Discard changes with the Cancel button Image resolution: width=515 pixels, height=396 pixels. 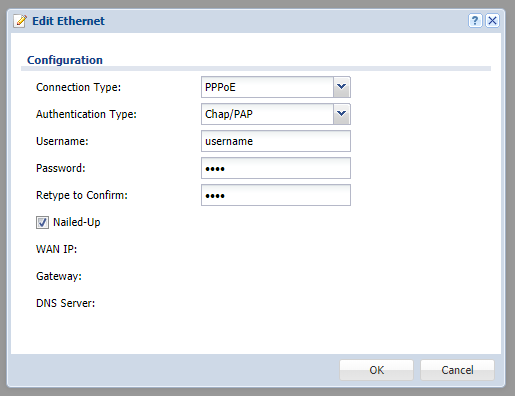(457, 370)
